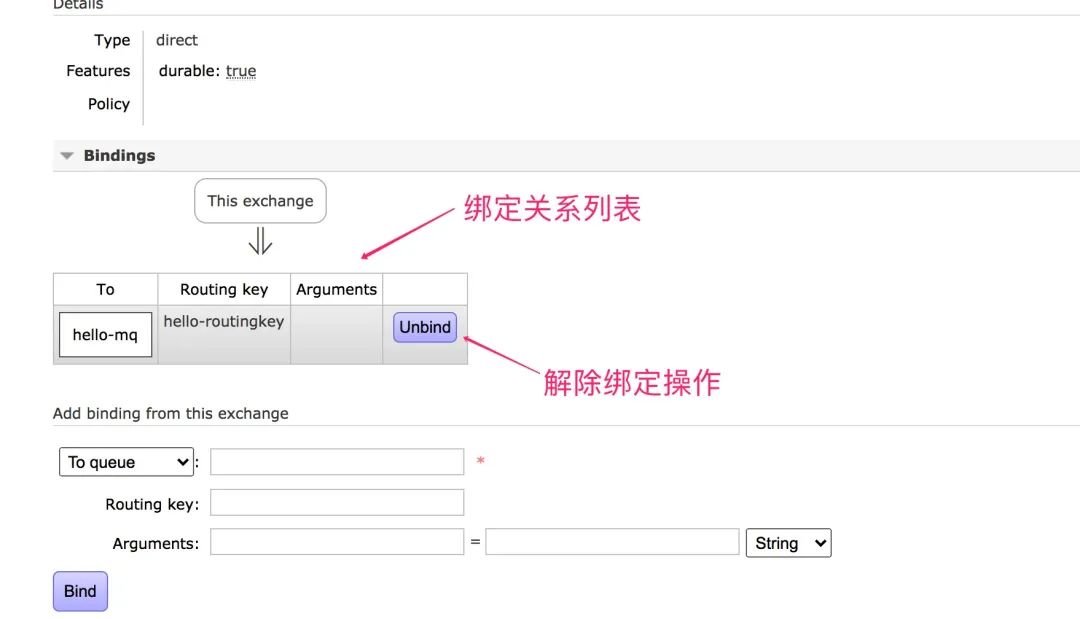Image resolution: width=1080 pixels, height=619 pixels.
Task: Open the hello-mq queue link
Action: [x=105, y=335]
